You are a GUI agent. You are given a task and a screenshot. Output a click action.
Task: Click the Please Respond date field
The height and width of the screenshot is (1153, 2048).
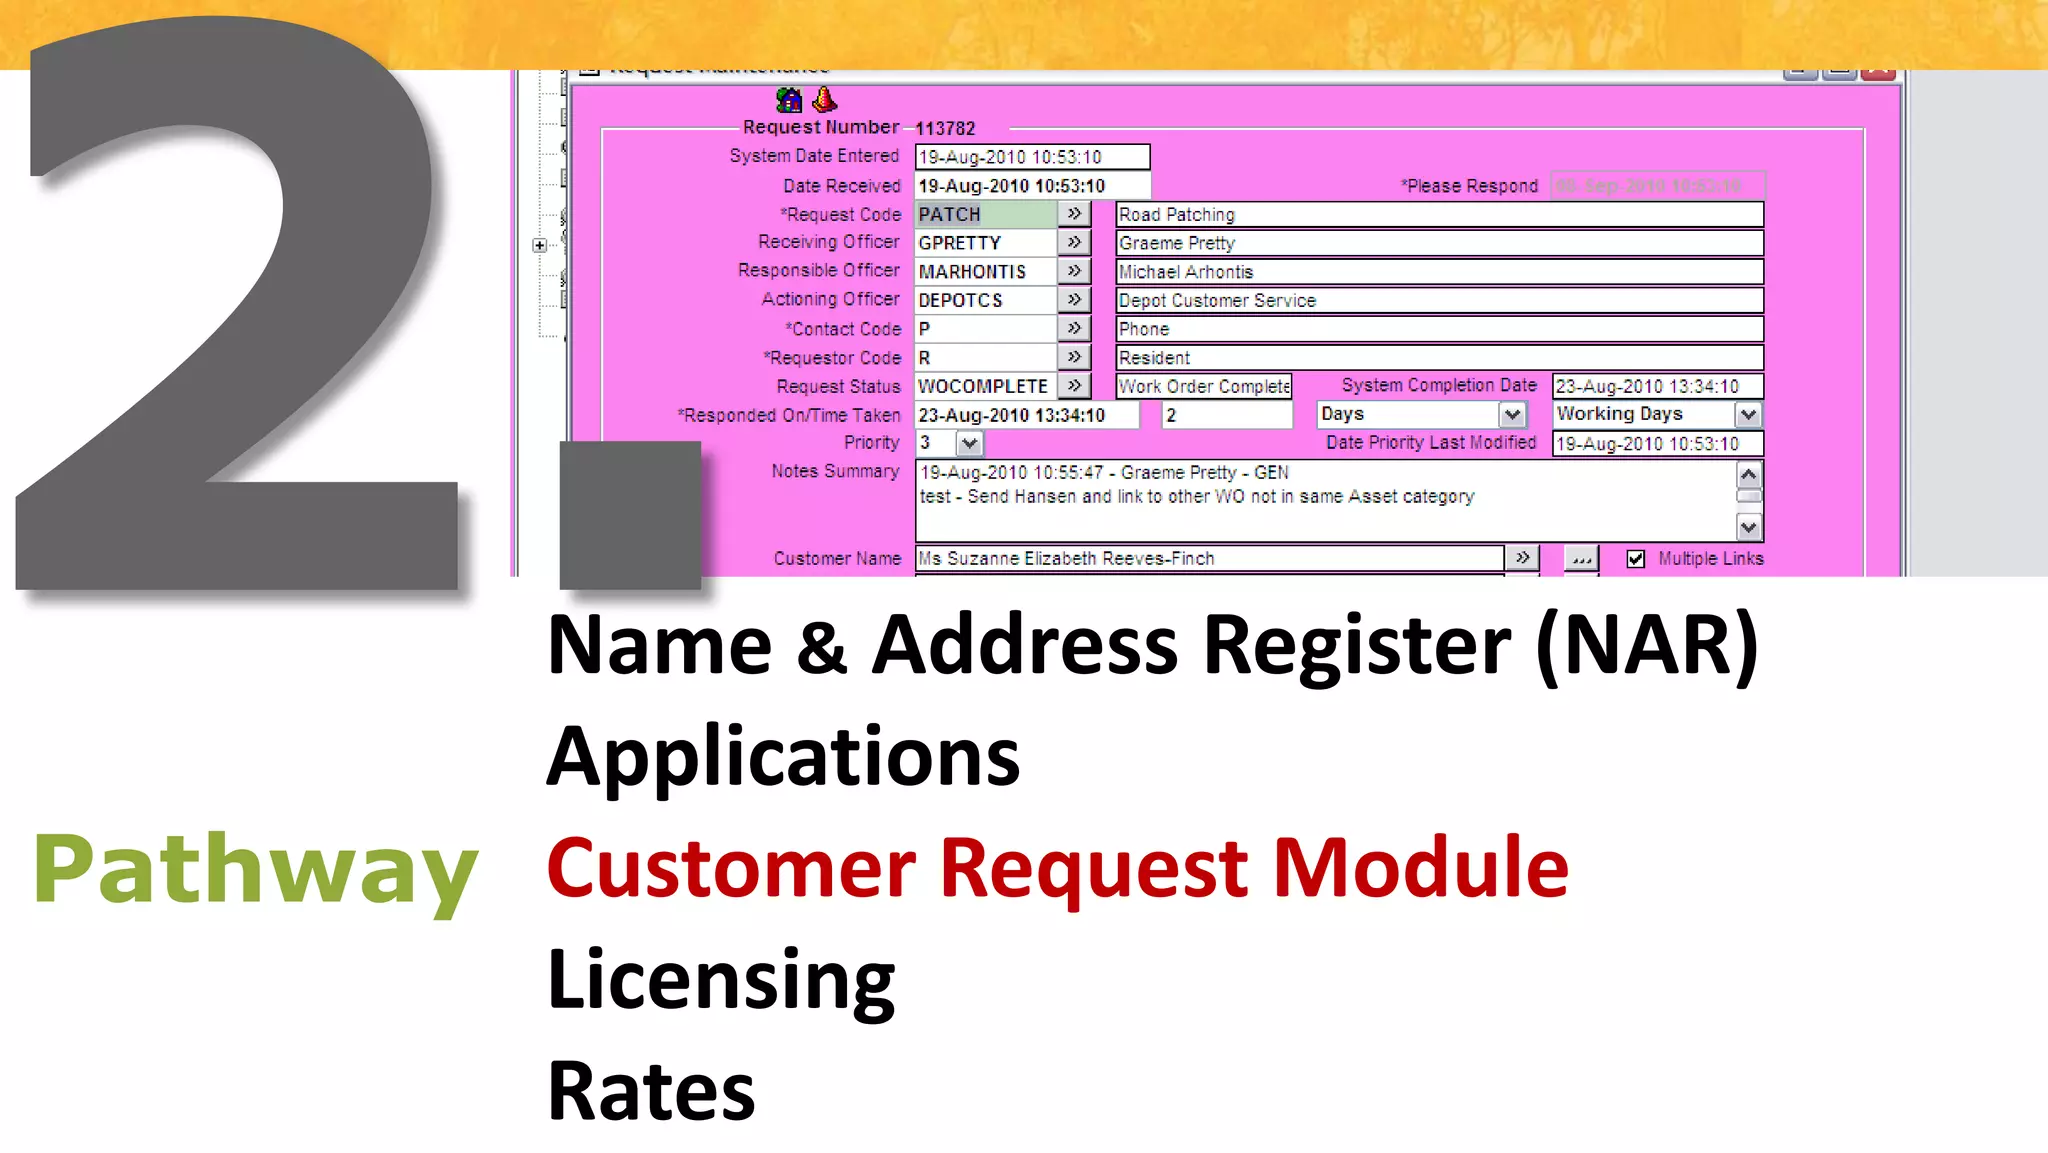(1657, 186)
